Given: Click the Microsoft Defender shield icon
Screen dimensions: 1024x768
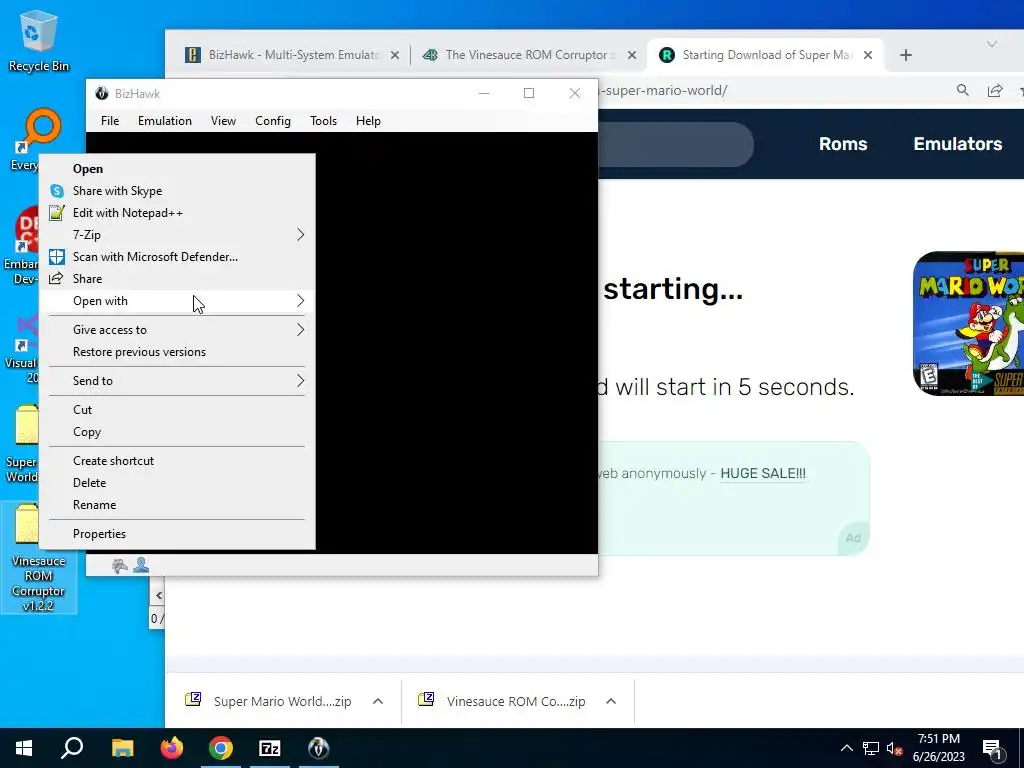Looking at the screenshot, I should point(57,257).
